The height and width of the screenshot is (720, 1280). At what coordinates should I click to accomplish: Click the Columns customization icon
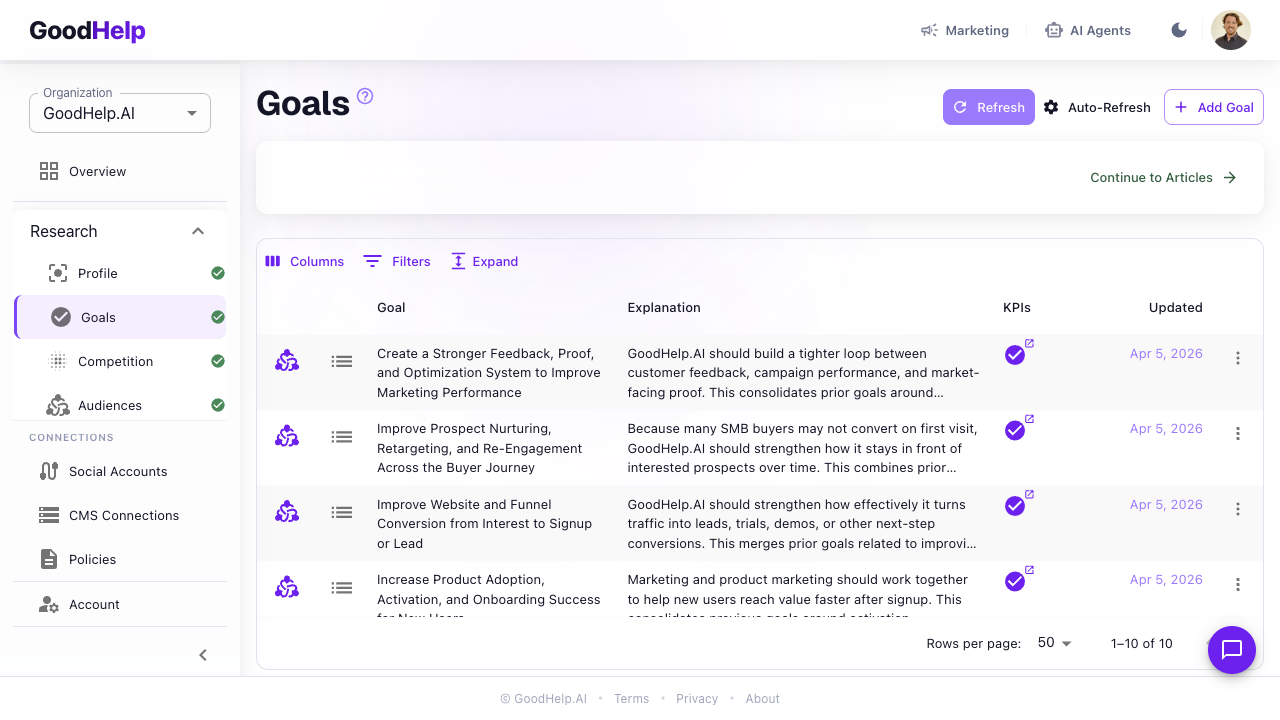point(272,261)
